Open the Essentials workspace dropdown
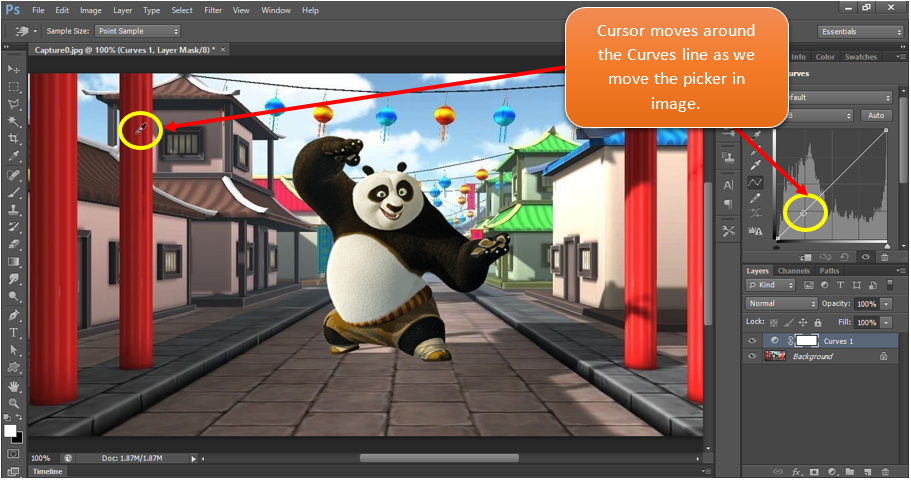The image size is (911, 480). tap(857, 31)
